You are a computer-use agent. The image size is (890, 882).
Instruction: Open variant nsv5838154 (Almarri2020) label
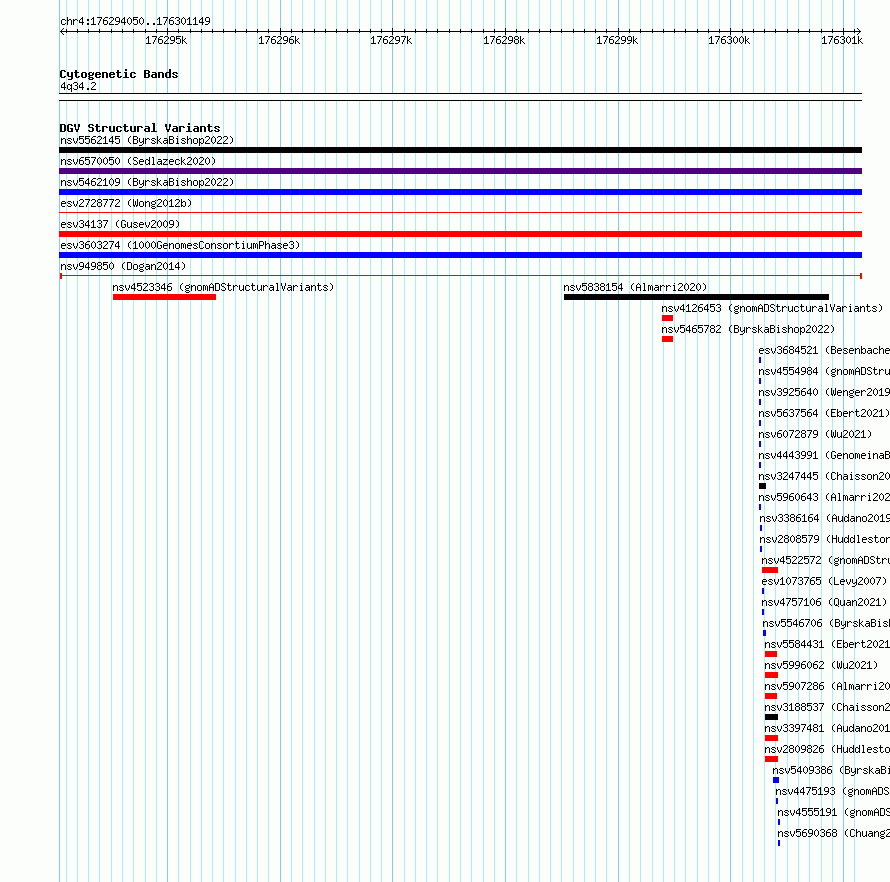(635, 287)
